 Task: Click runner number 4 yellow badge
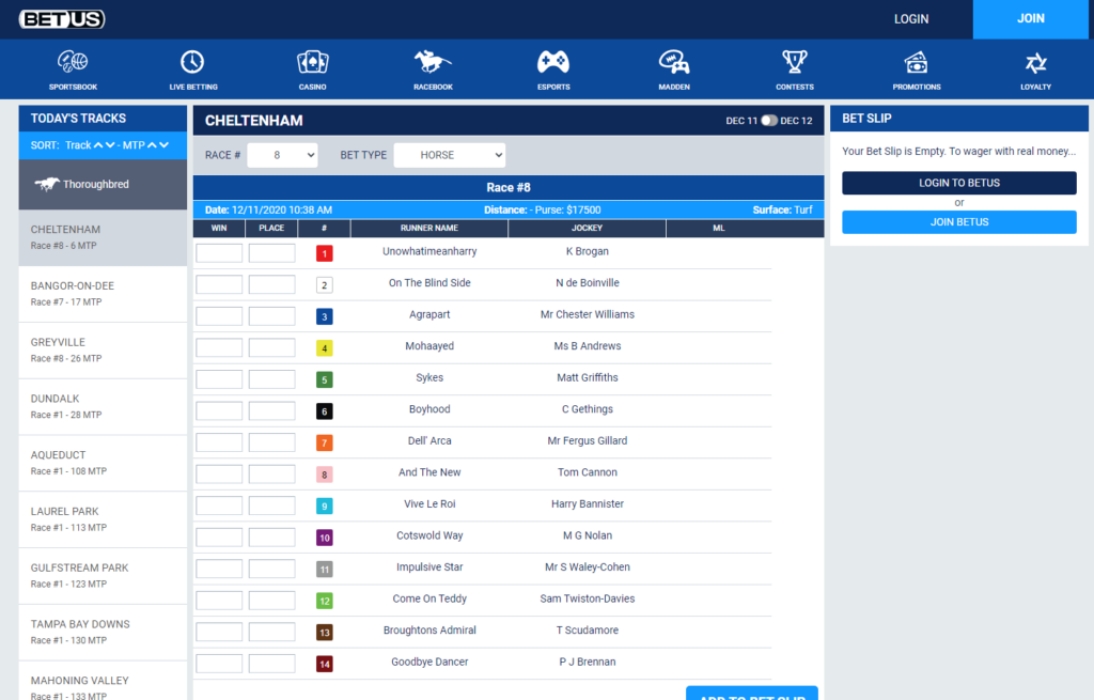[324, 348]
